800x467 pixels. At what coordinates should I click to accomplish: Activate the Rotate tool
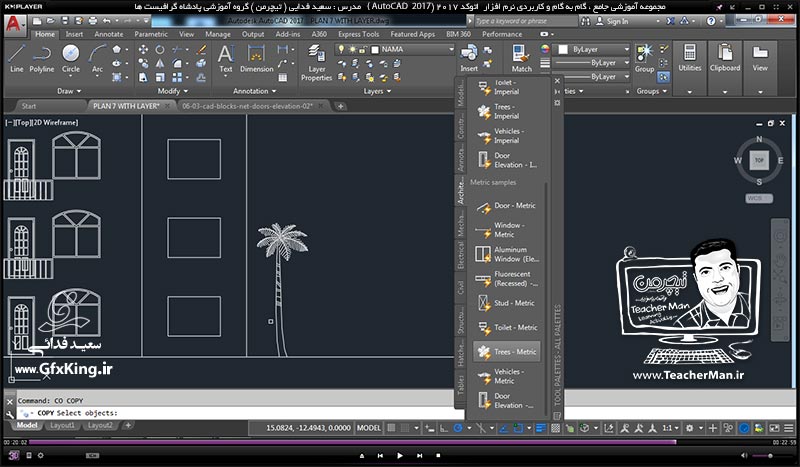[160, 50]
